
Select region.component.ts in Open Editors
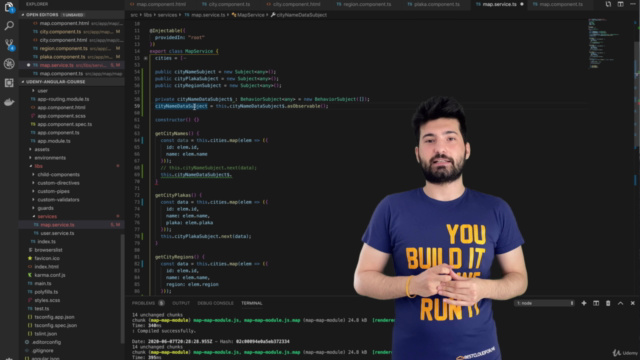point(63,48)
